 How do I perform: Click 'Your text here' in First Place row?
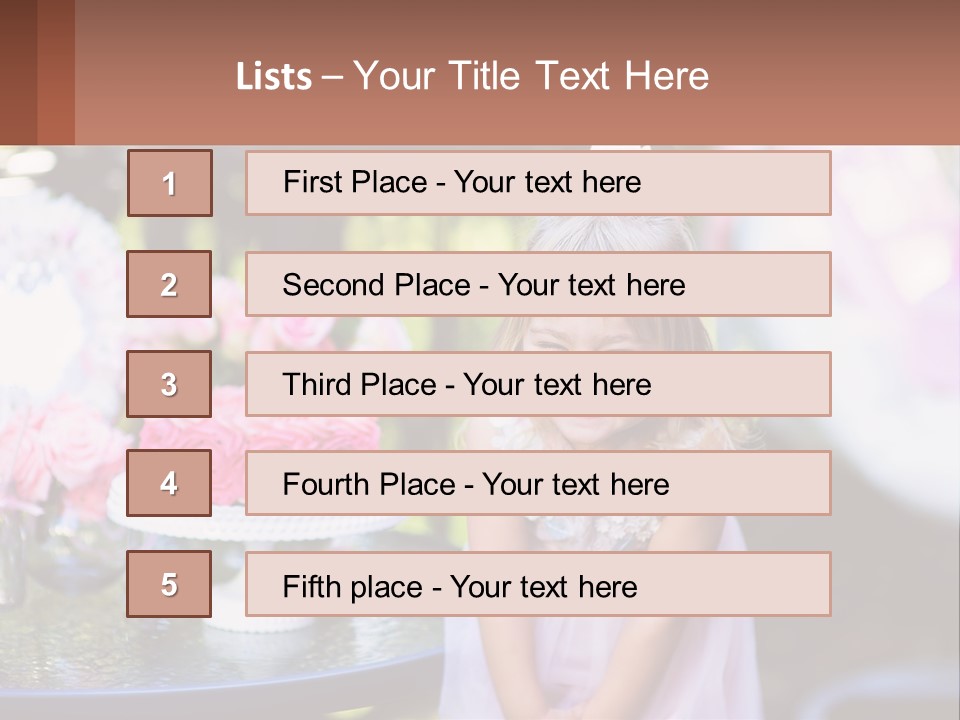click(x=547, y=182)
